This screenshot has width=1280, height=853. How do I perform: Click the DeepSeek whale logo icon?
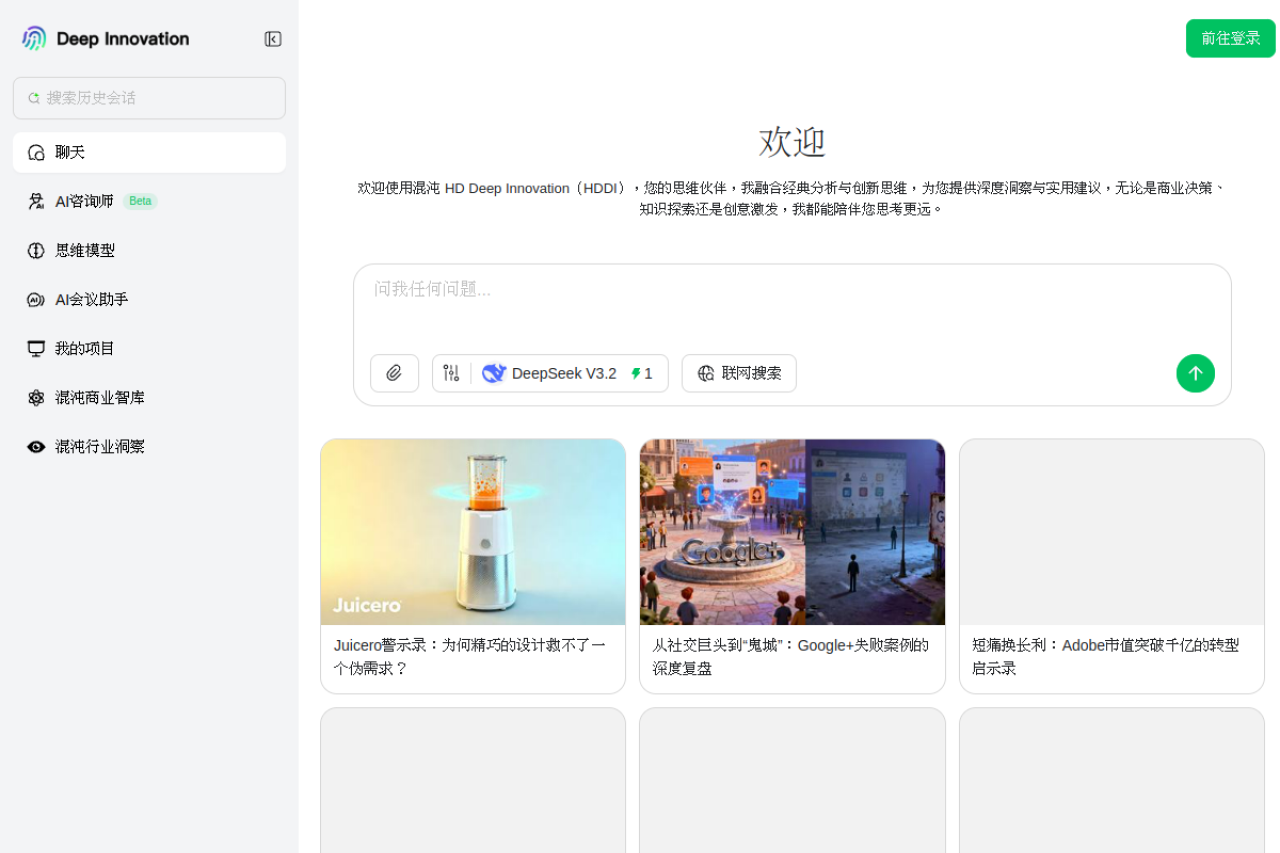click(x=494, y=373)
